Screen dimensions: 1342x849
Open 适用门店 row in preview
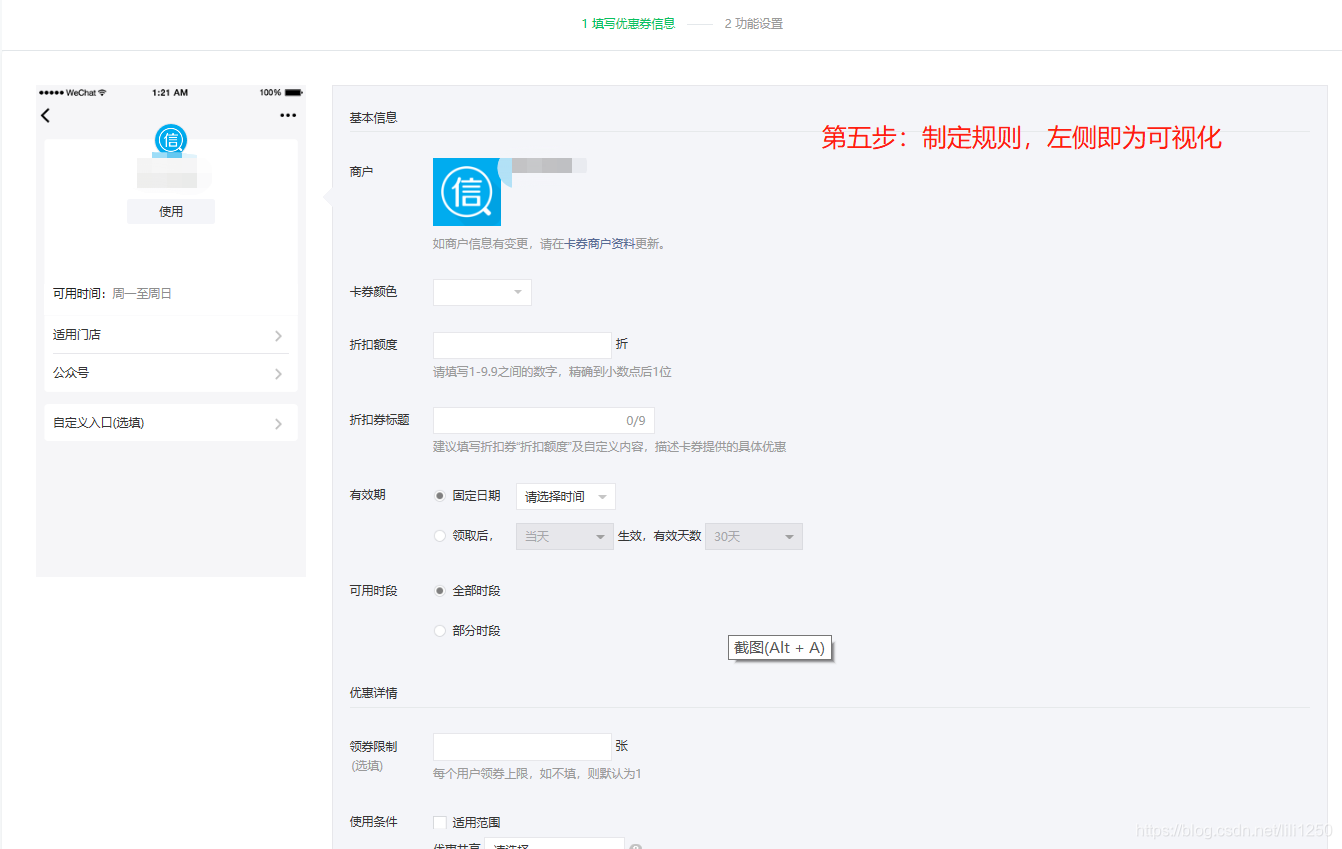pyautogui.click(x=170, y=335)
